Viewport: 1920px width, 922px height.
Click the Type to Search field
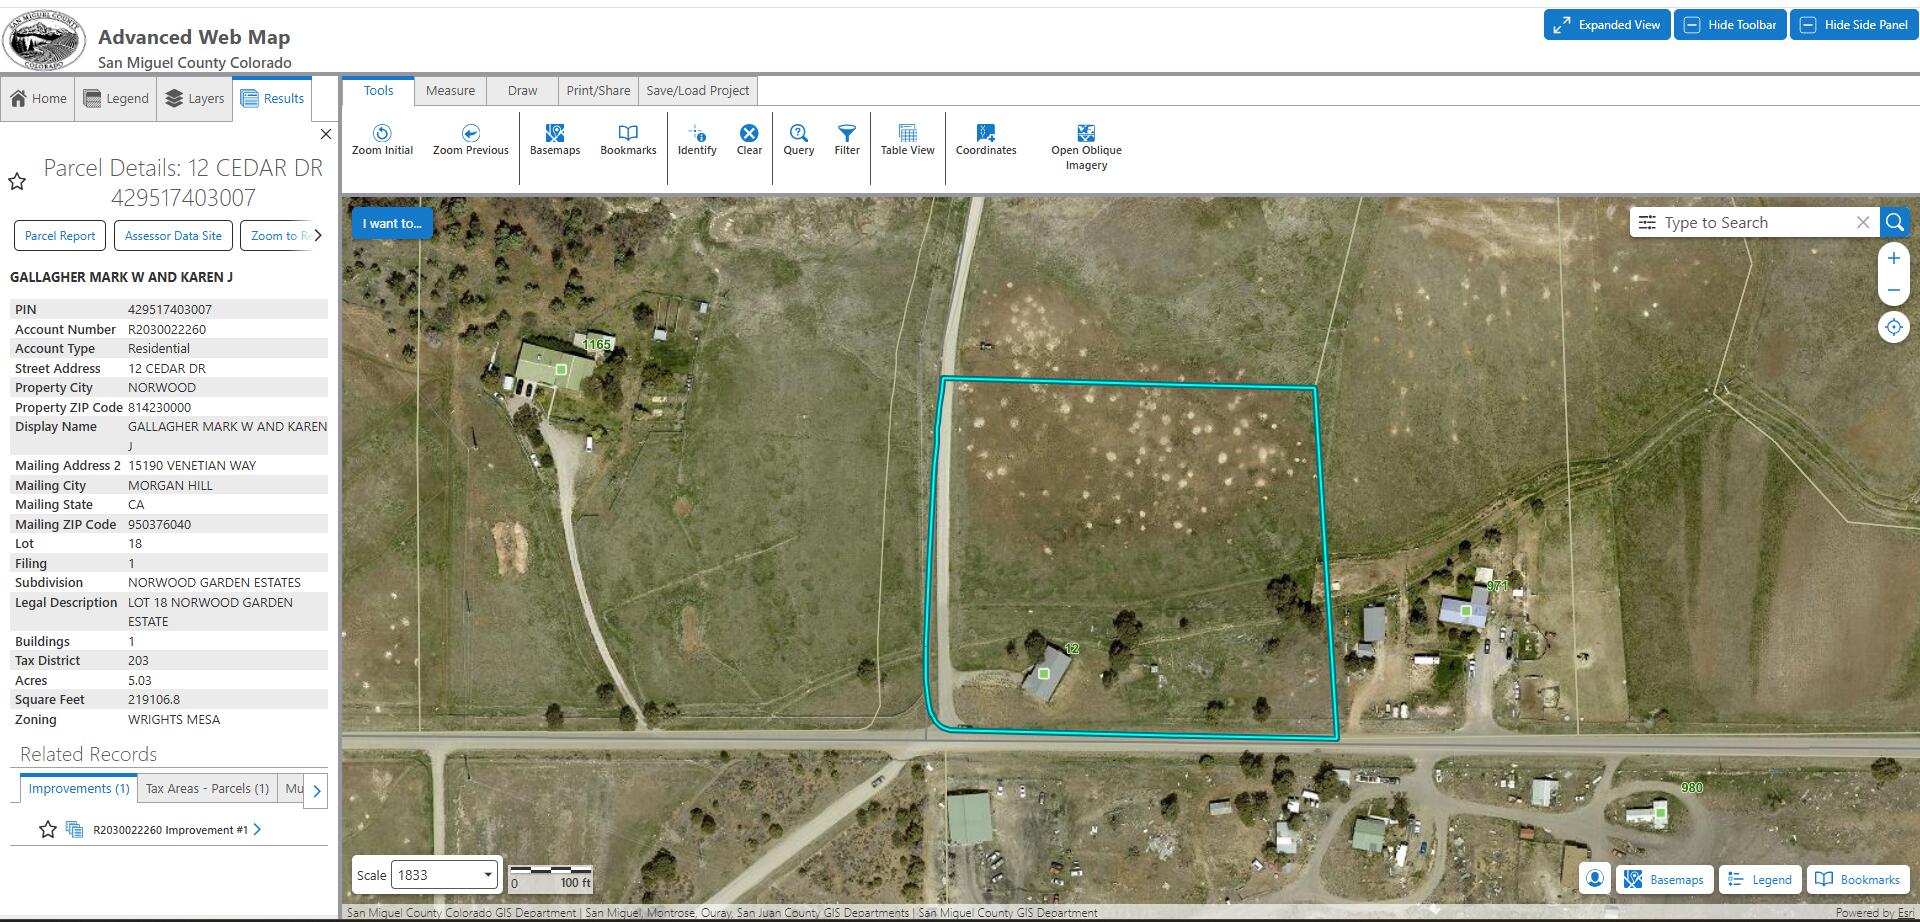click(x=1755, y=222)
